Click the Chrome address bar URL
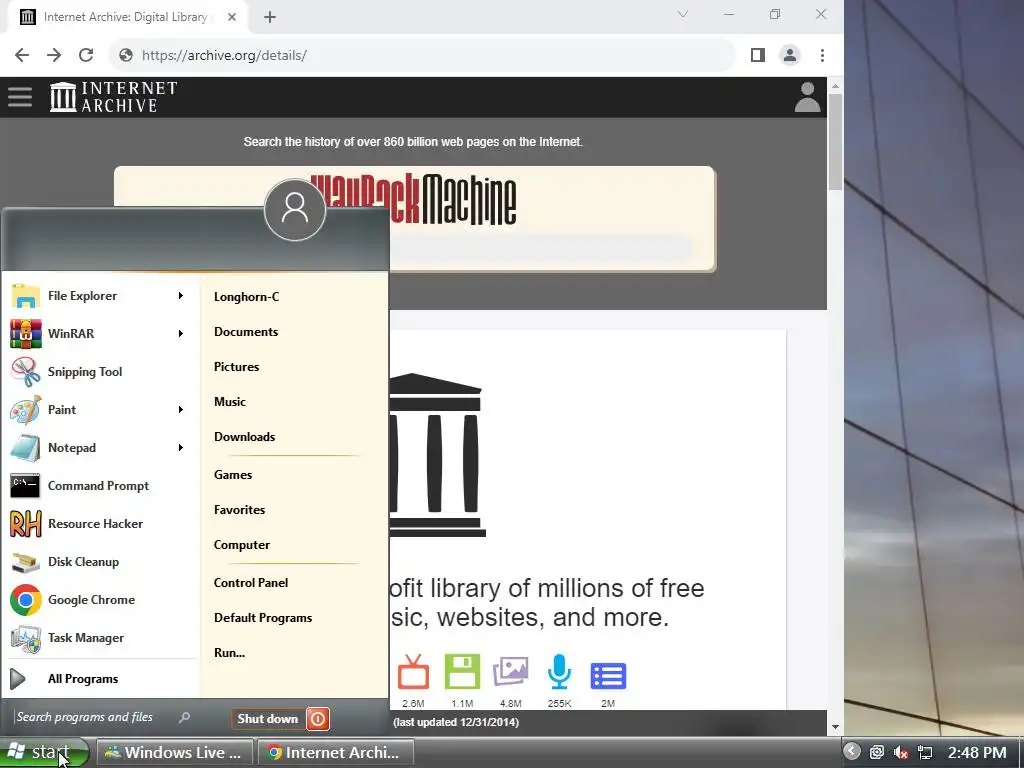Image resolution: width=1024 pixels, height=768 pixels. (224, 56)
